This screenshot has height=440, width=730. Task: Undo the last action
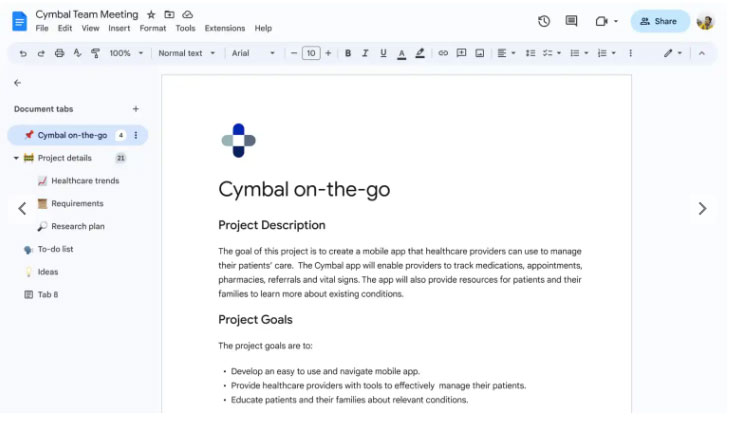tap(23, 53)
